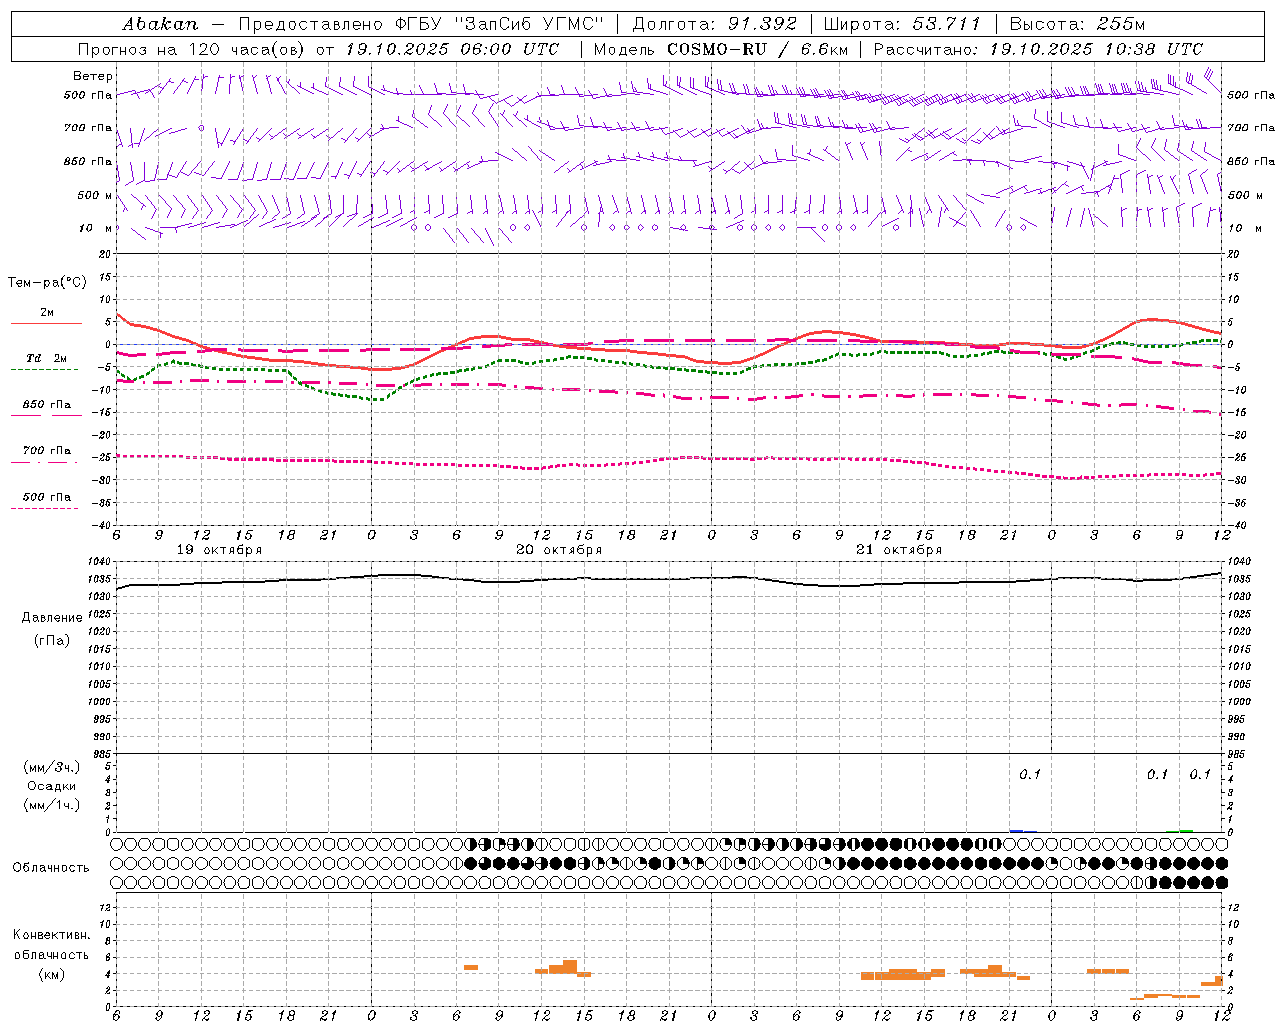Click the 500 м wind level label on left
The image size is (1280, 1024).
[96, 195]
